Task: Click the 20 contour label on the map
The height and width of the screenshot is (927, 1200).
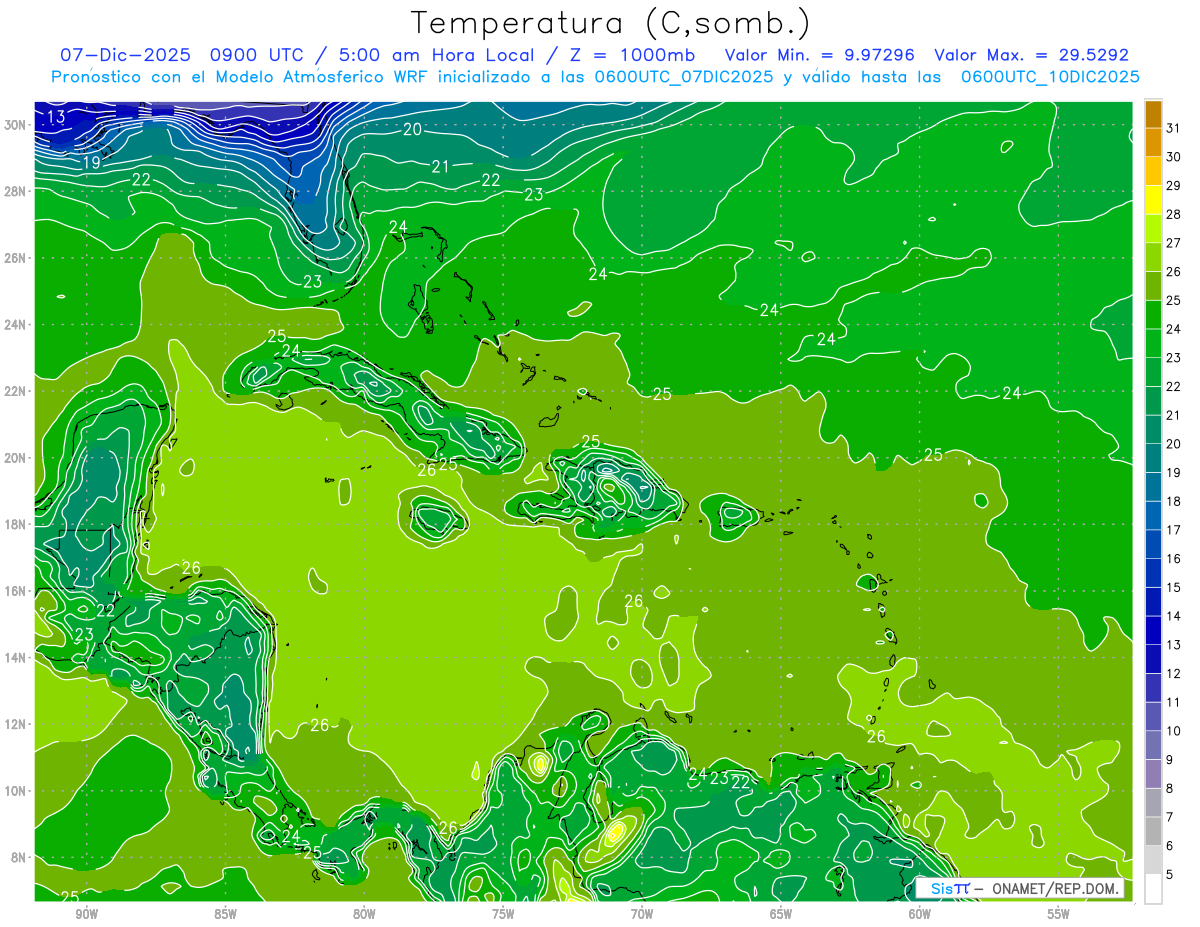Action: (413, 129)
